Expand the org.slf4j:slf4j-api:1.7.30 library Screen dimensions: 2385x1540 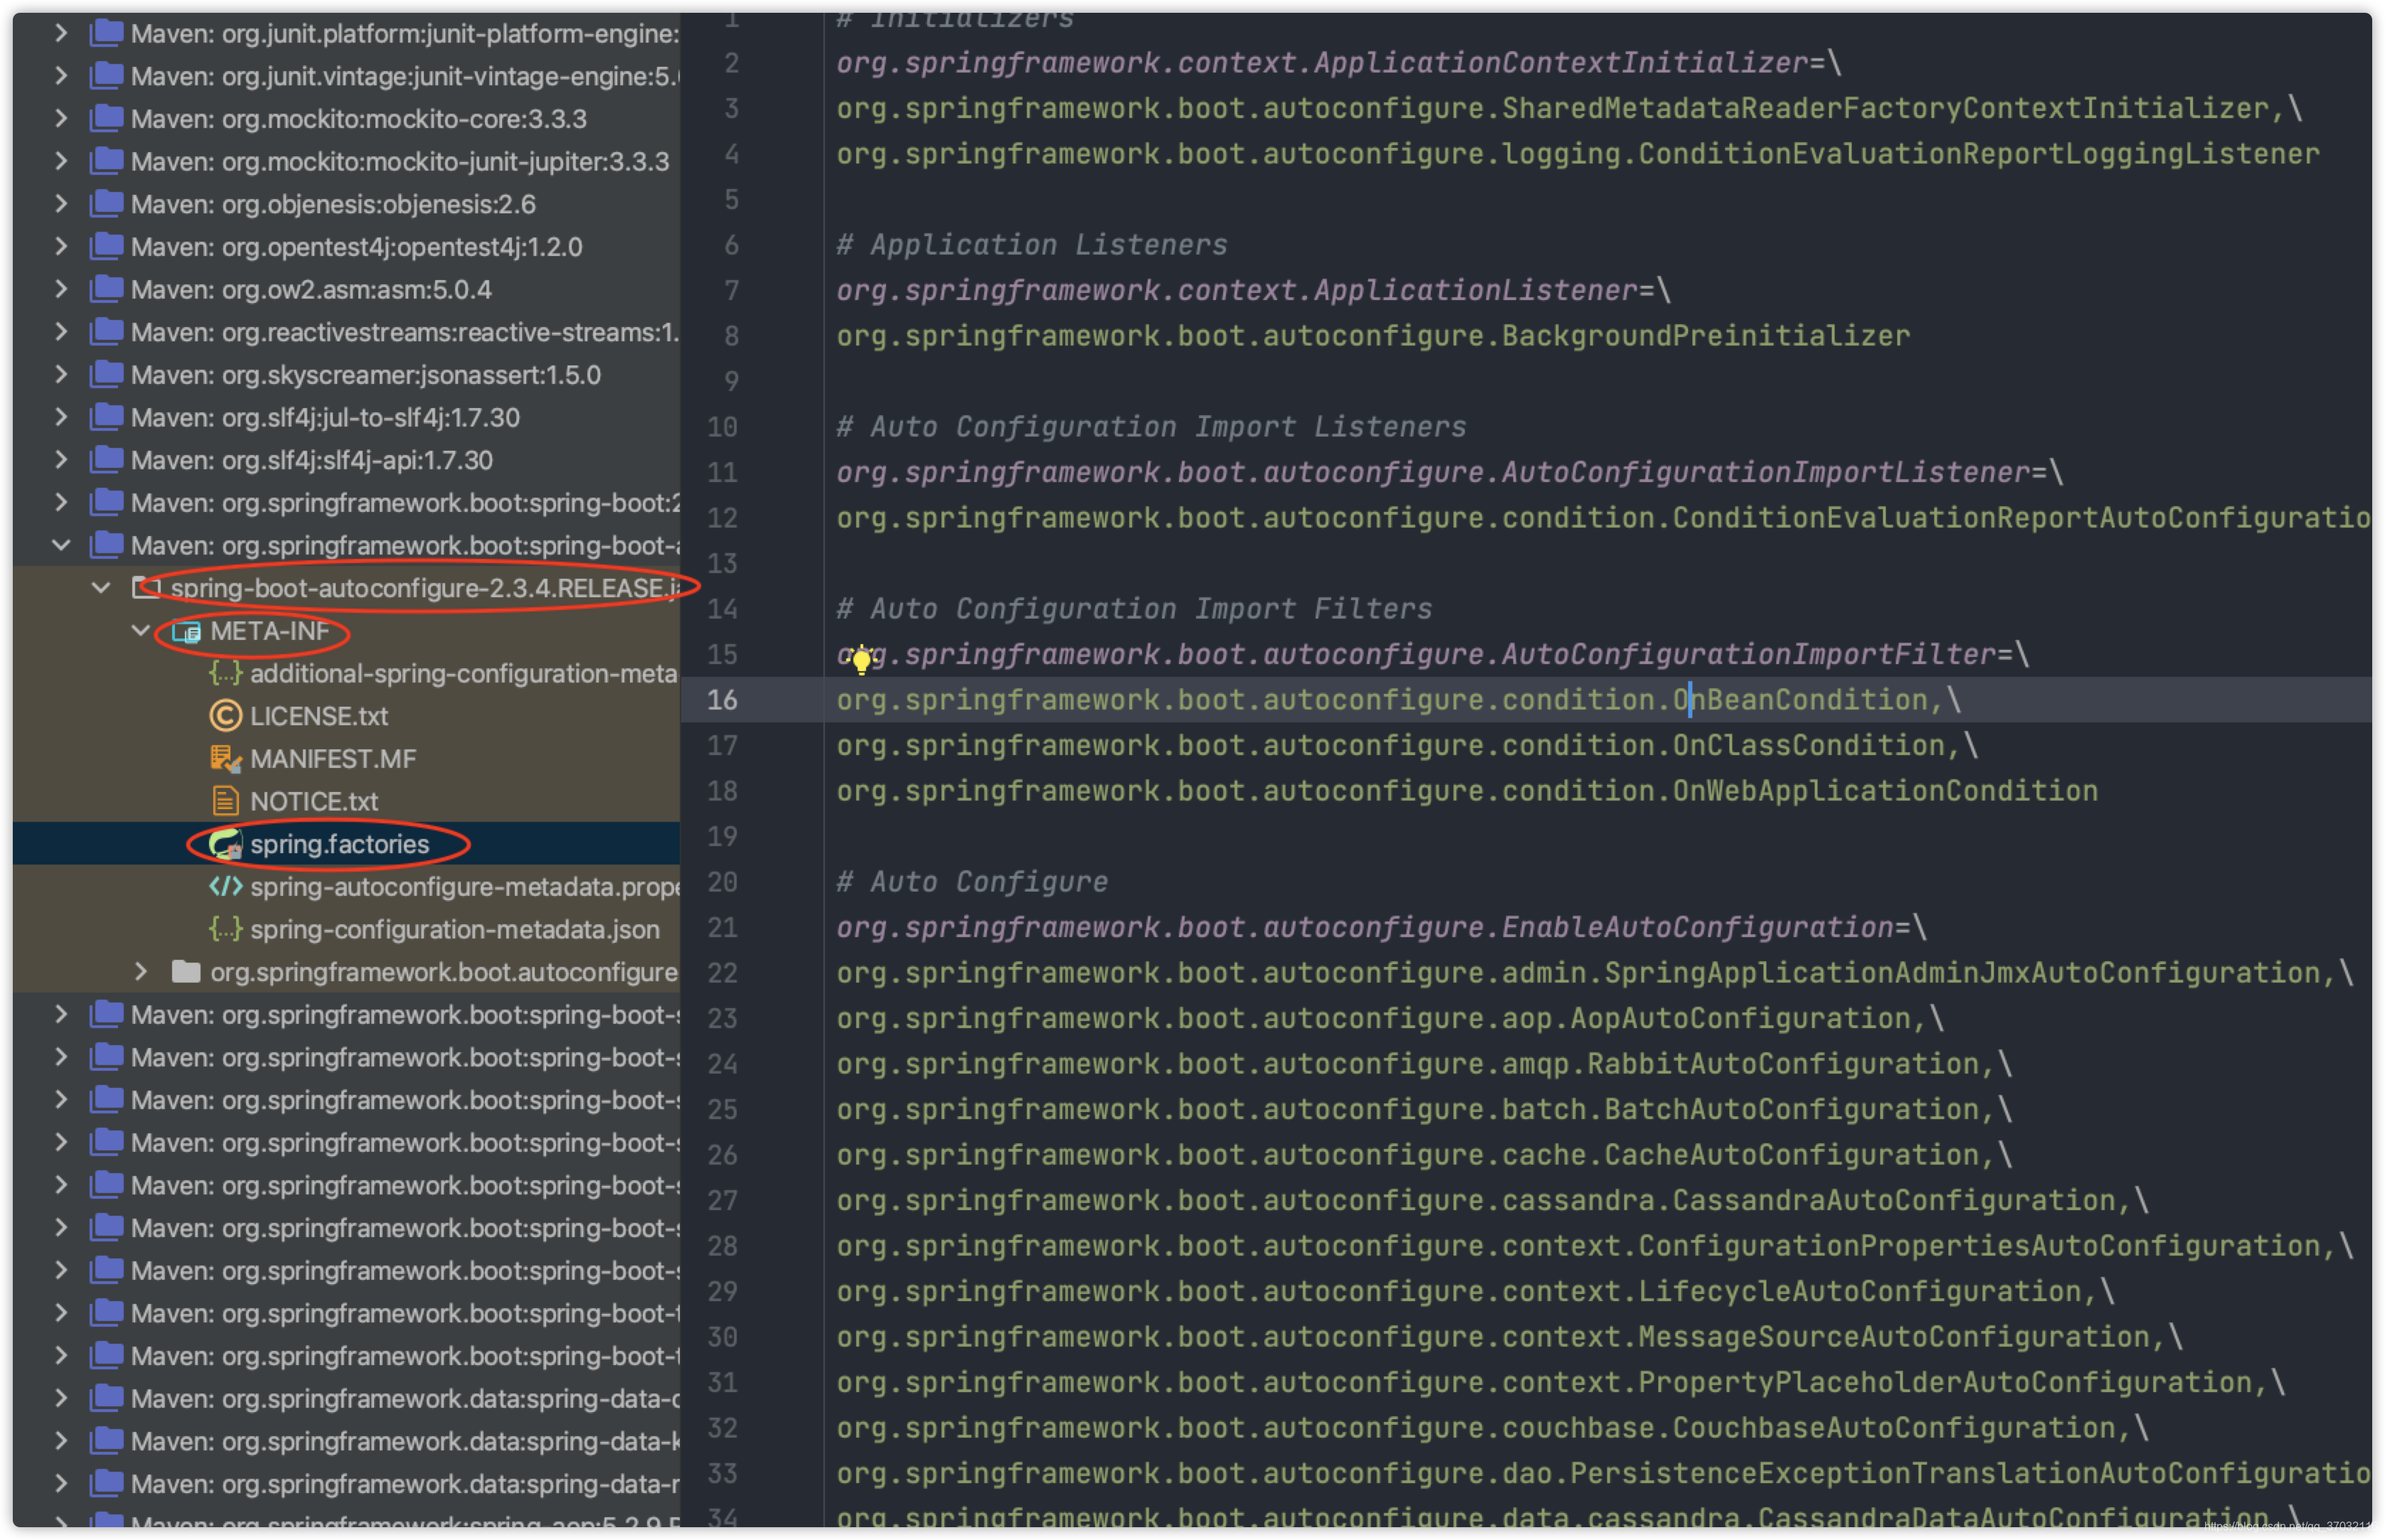point(61,459)
